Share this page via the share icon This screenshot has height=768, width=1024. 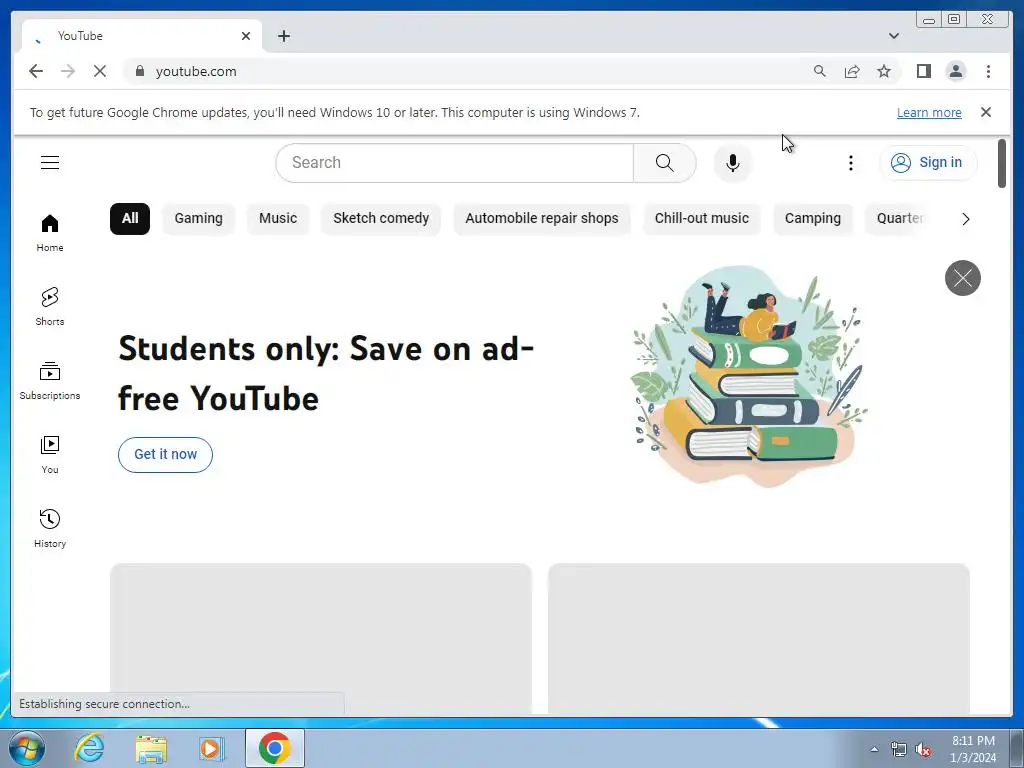(852, 71)
